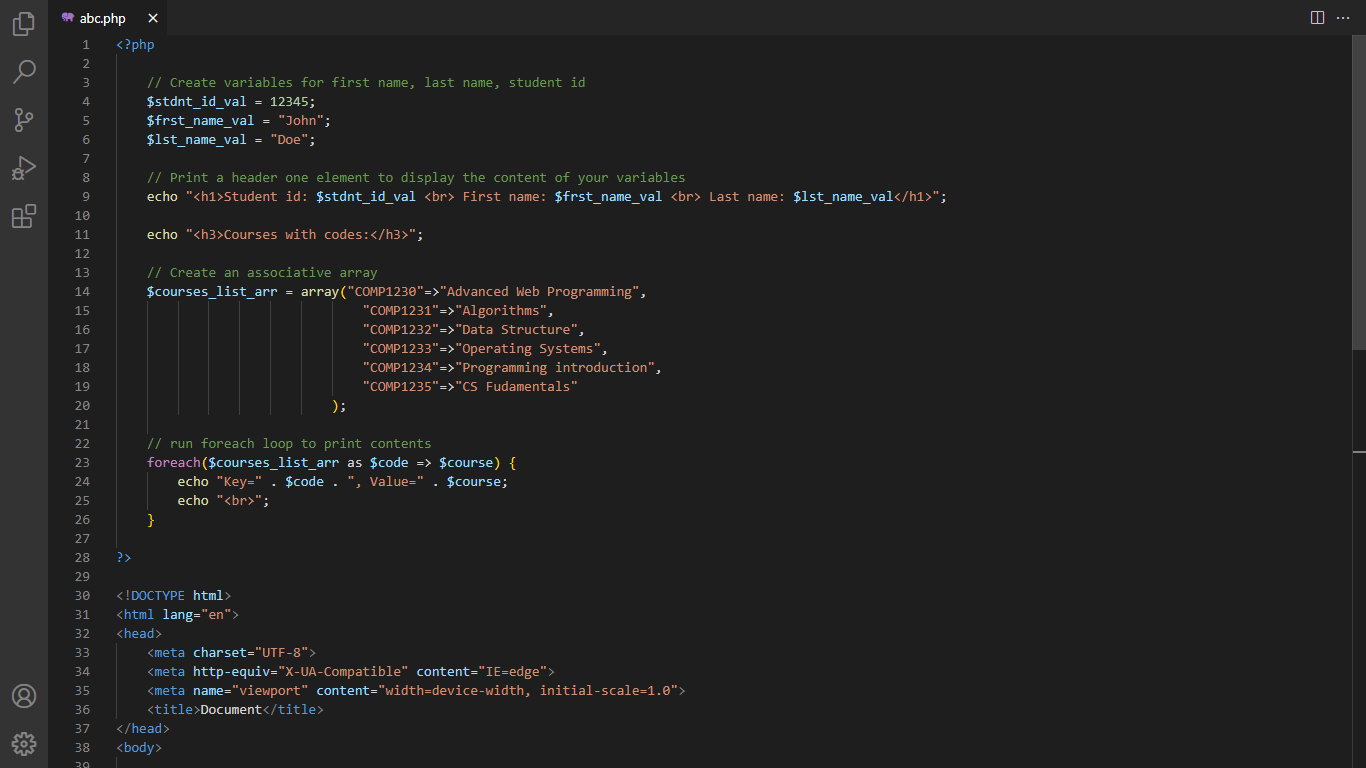Open the Run and Debug view
The image size is (1366, 768).
24,168
